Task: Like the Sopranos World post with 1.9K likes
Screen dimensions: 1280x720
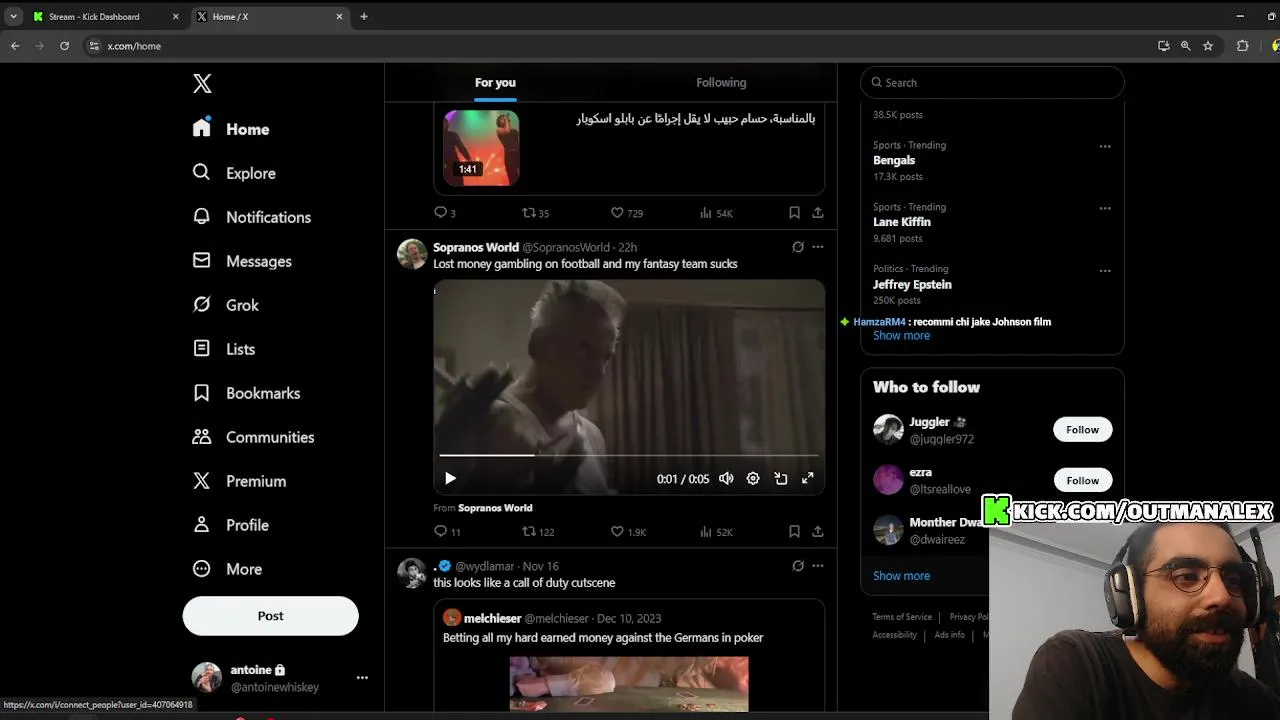Action: pyautogui.click(x=628, y=532)
